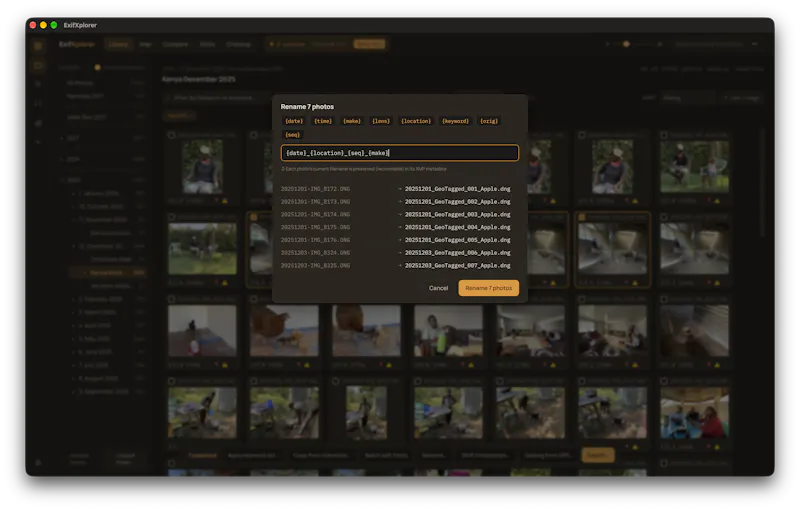The height and width of the screenshot is (510, 800).
Task: Select original name 20251201-IMG_8172.DNG
Action: 315,189
